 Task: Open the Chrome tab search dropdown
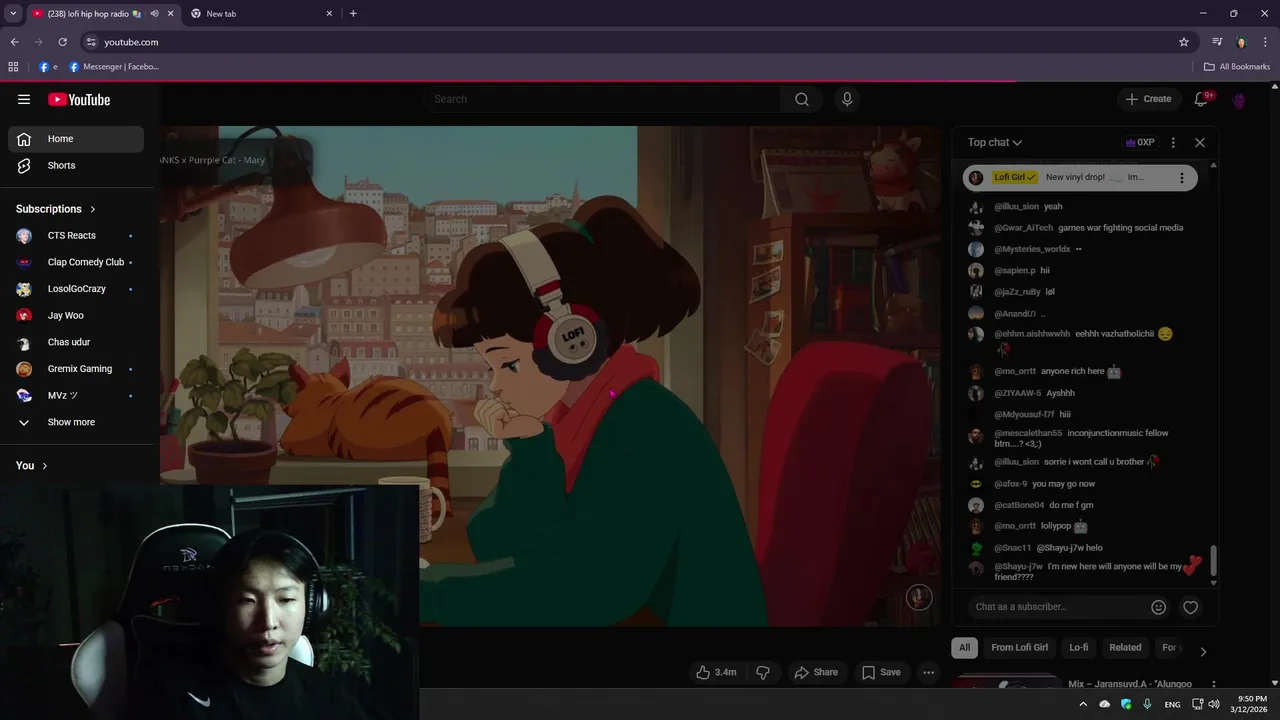(13, 13)
